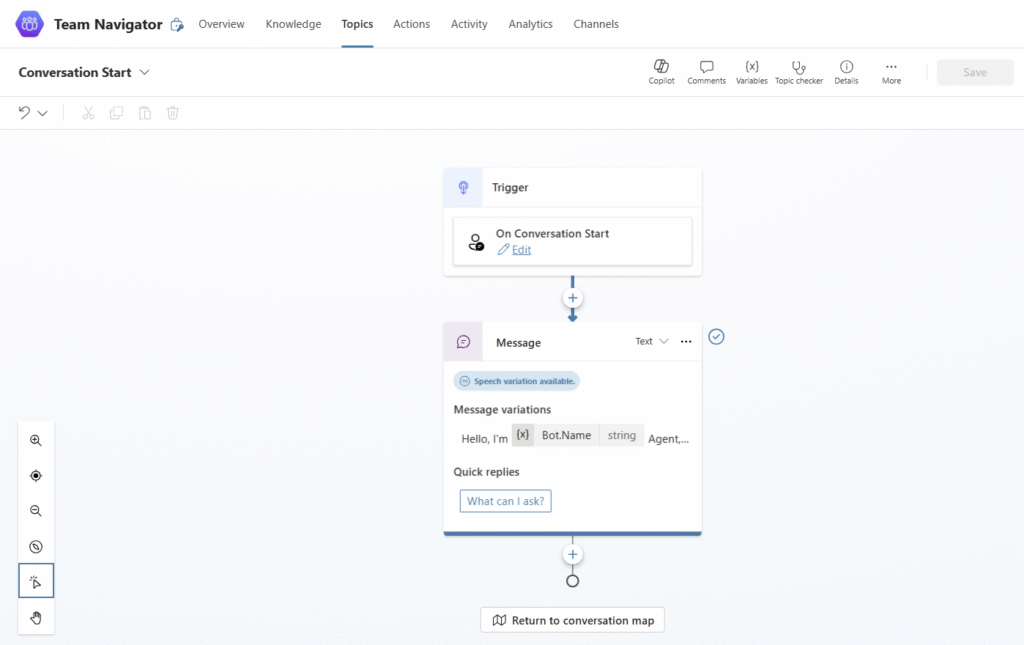Zoom out of the canvas
1024x645 pixels.
pos(36,511)
